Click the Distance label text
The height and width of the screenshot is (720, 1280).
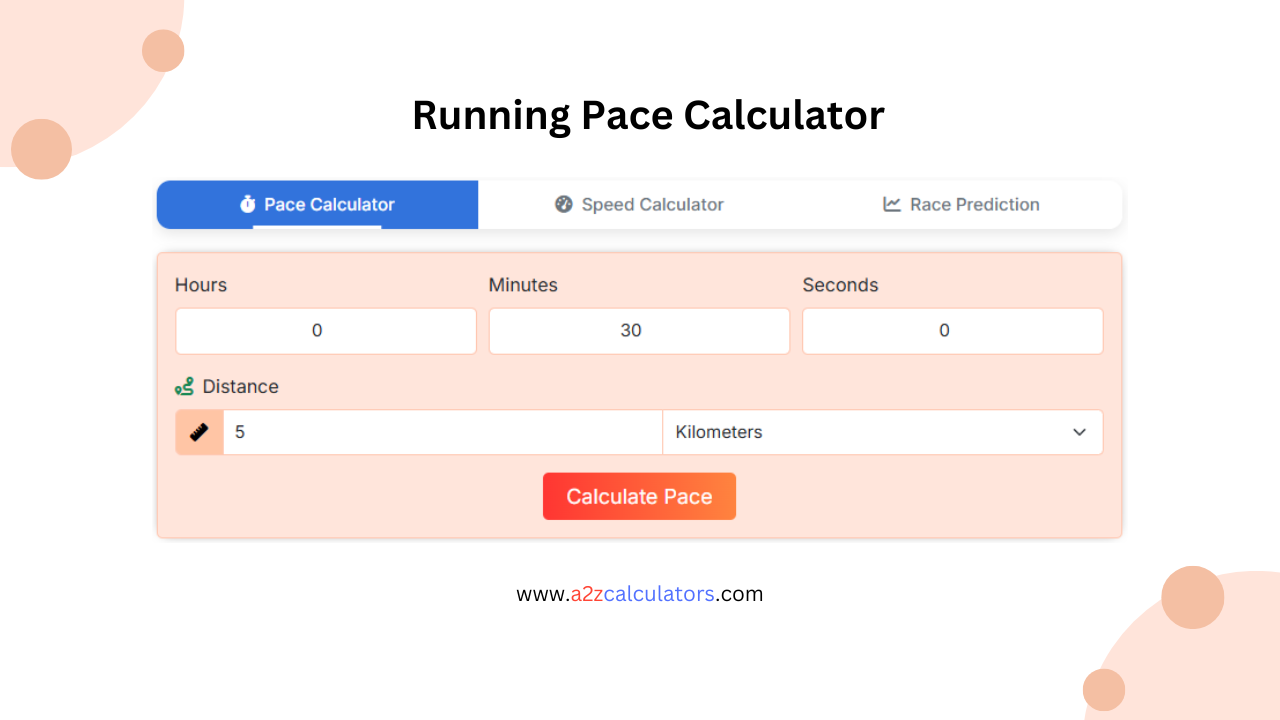(x=240, y=386)
